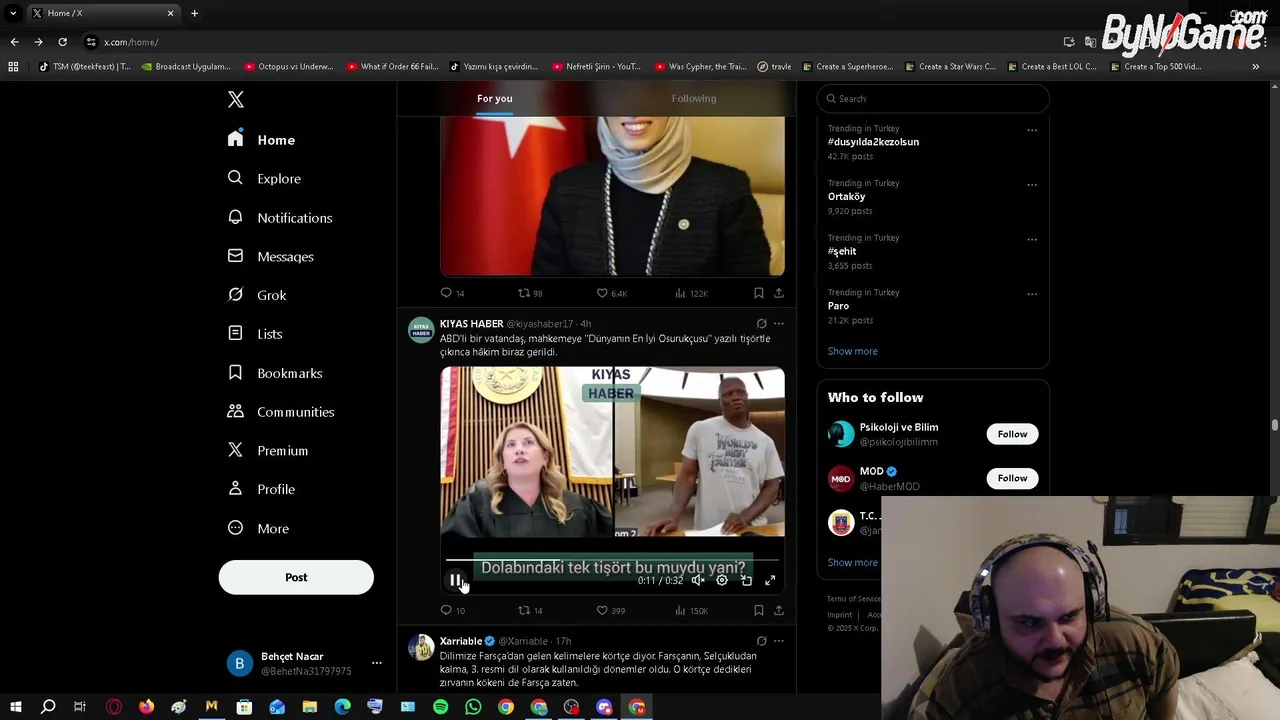Bookmark the post with 122K views
Viewport: 1280px width, 720px height.
click(x=758, y=293)
